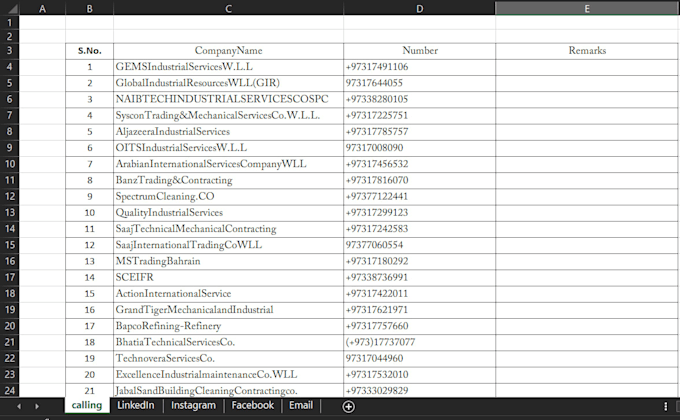Viewport: 680px width, 420px height.
Task: Click phone number +97317491106
Action: tap(419, 67)
